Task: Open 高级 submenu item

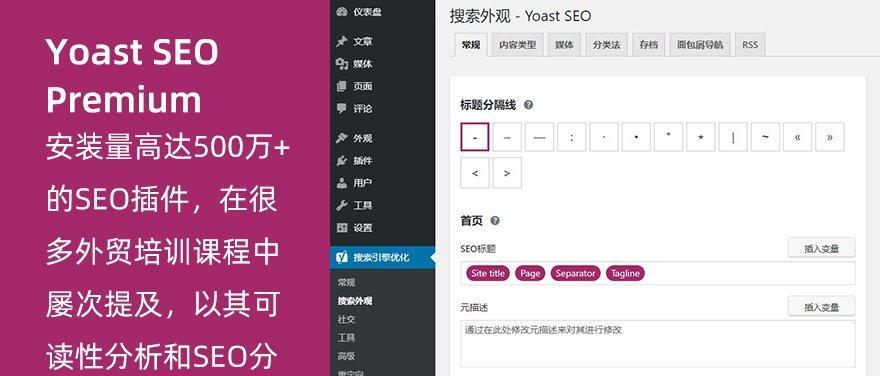Action: (x=346, y=356)
